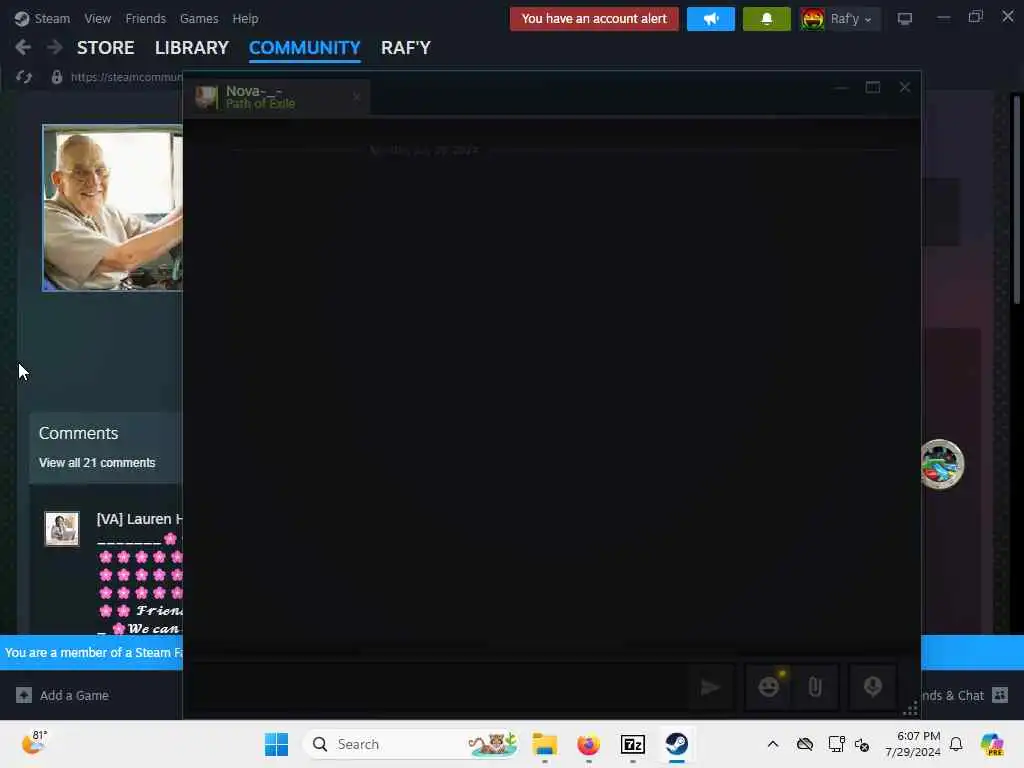Click the profile avatar image
Image resolution: width=1024 pixels, height=768 pixels.
112,208
